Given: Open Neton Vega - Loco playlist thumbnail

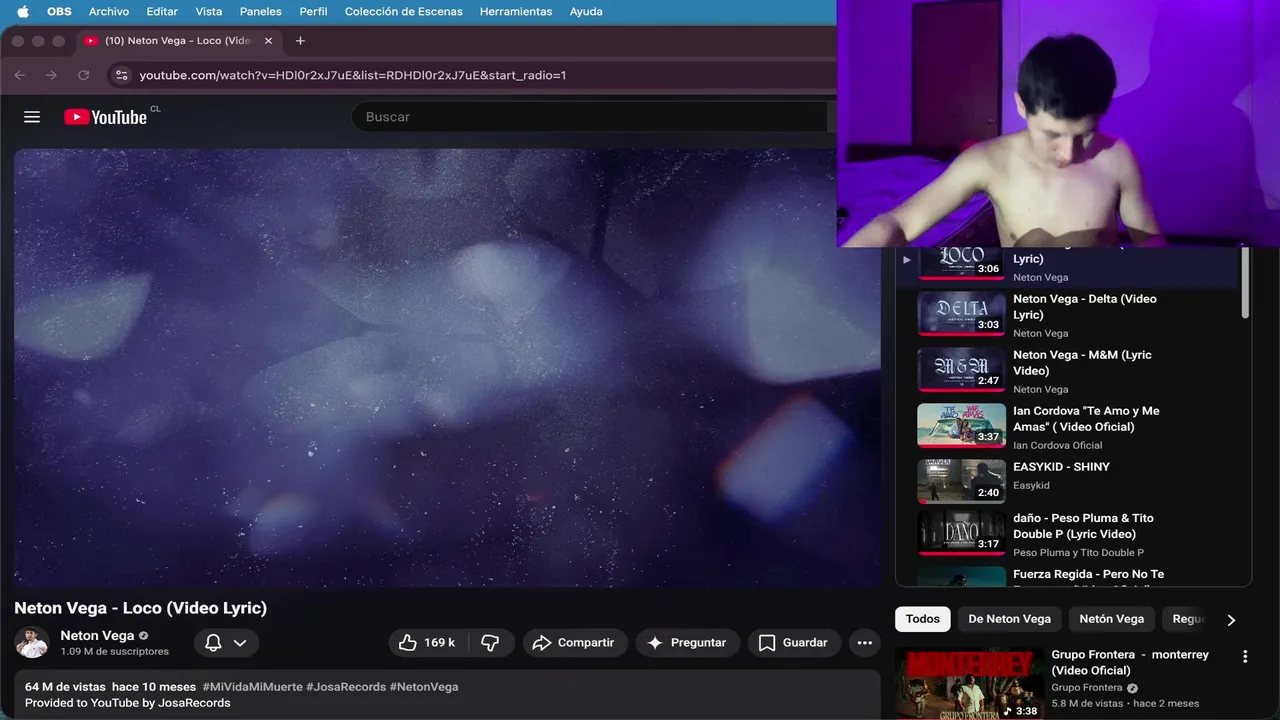Looking at the screenshot, I should coord(961,263).
